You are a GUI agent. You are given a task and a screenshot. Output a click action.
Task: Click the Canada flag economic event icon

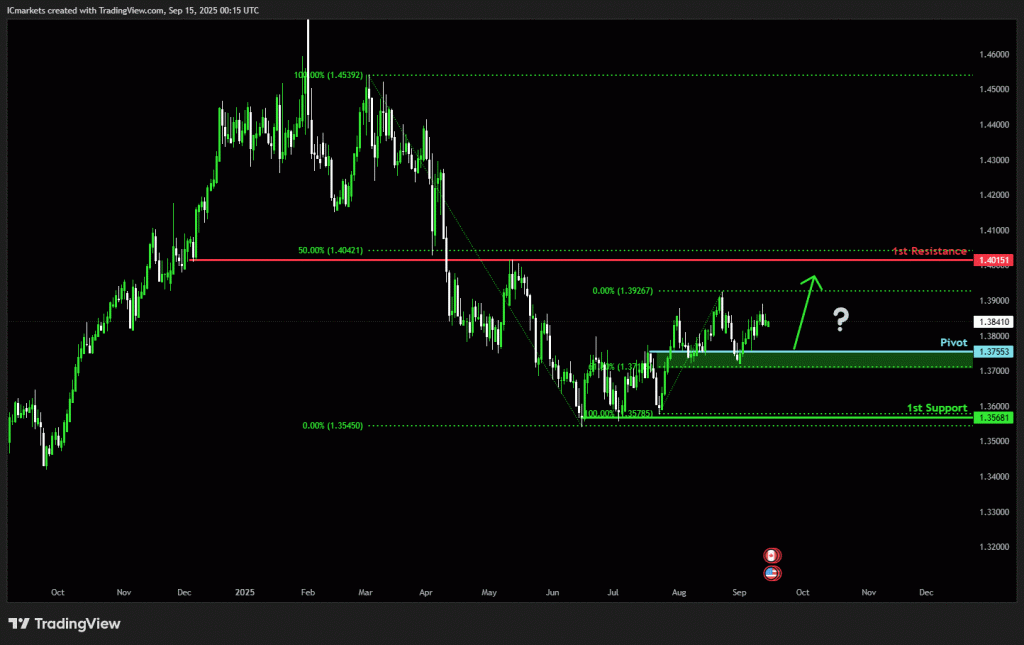[x=772, y=556]
